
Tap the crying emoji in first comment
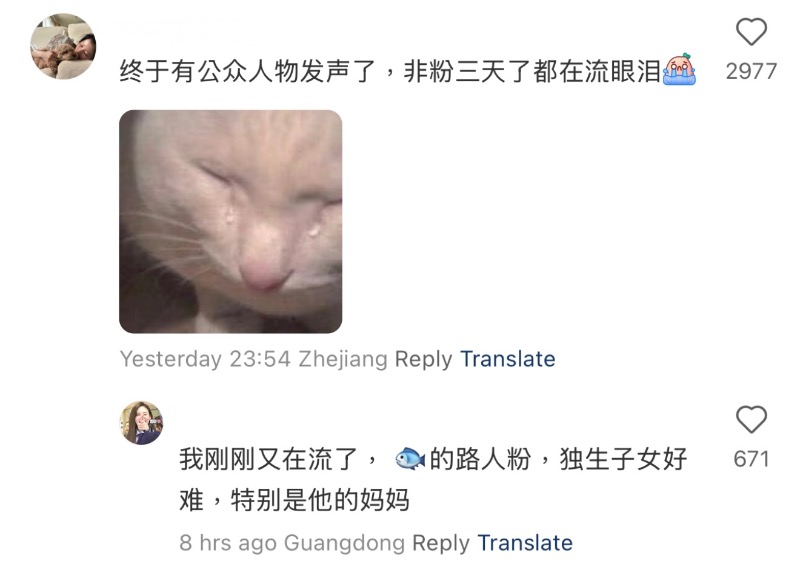680,70
